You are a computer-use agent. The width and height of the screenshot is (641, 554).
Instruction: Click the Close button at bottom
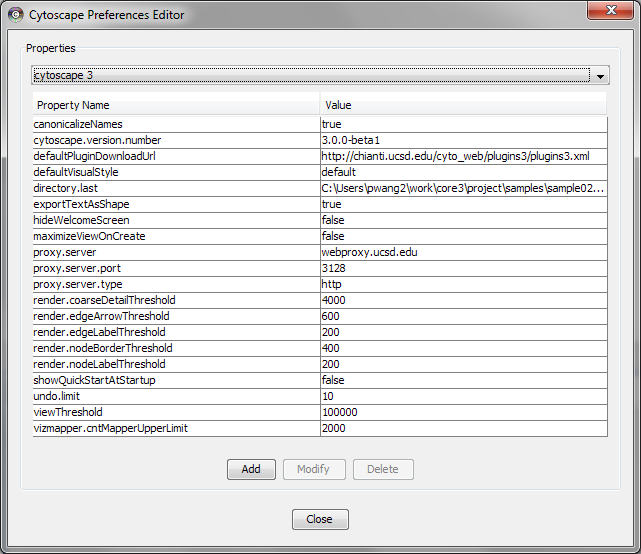320,519
